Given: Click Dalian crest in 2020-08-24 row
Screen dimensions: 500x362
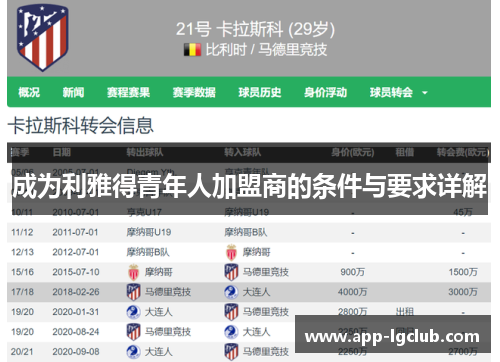Looking at the screenshot, I should click(x=231, y=332).
